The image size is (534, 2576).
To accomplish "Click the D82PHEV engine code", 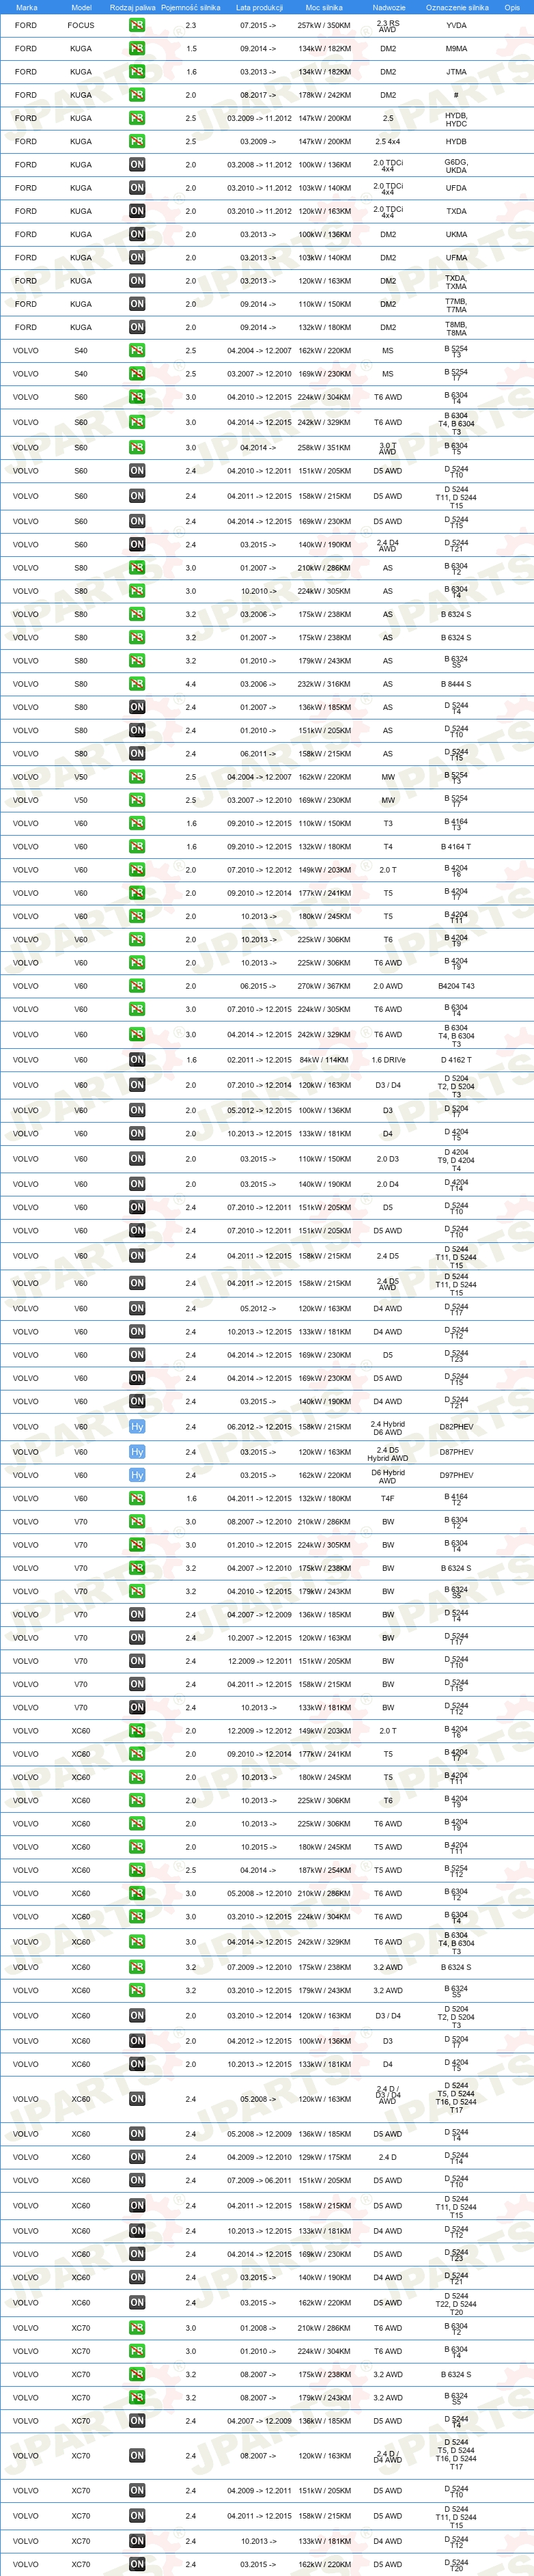I will [456, 1427].
